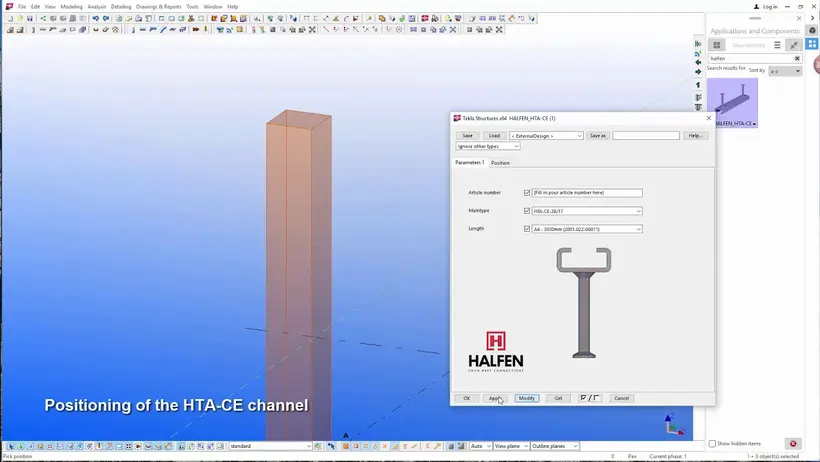Open the Modeling menu
Viewport: 820px width, 462px height.
71,7
